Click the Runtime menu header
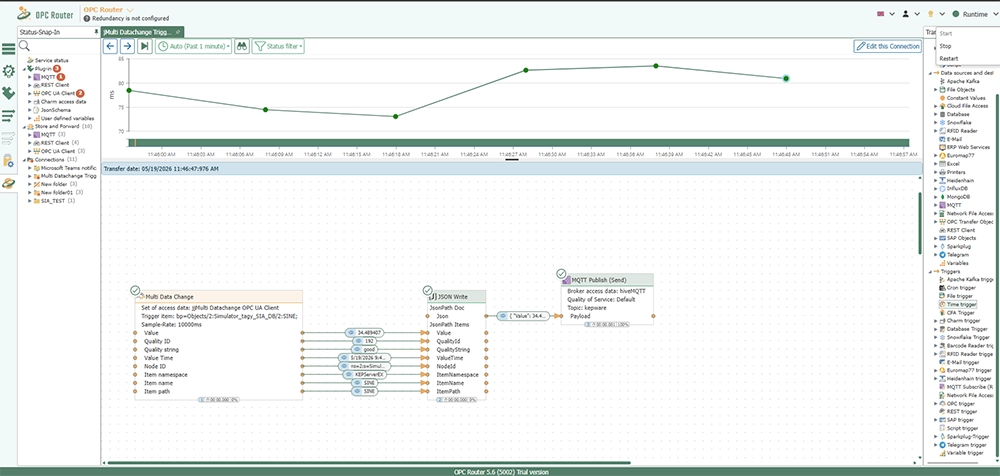Screen dimensions: 1000x476 tap(975, 13)
